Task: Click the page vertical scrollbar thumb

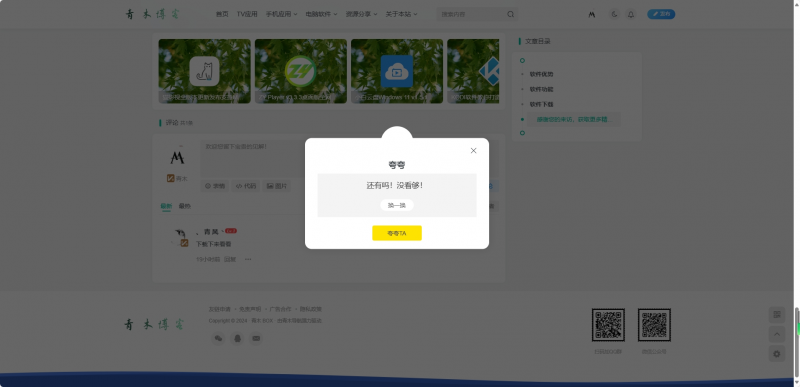Action: coord(797,343)
